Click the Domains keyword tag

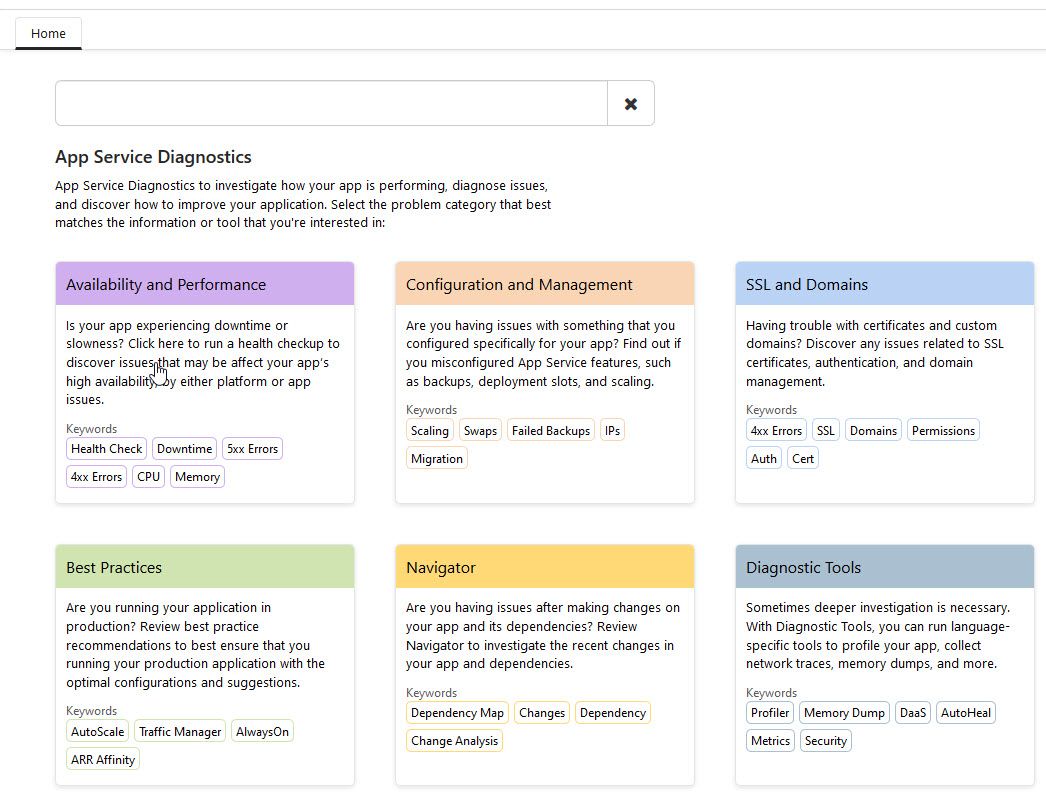click(x=873, y=431)
